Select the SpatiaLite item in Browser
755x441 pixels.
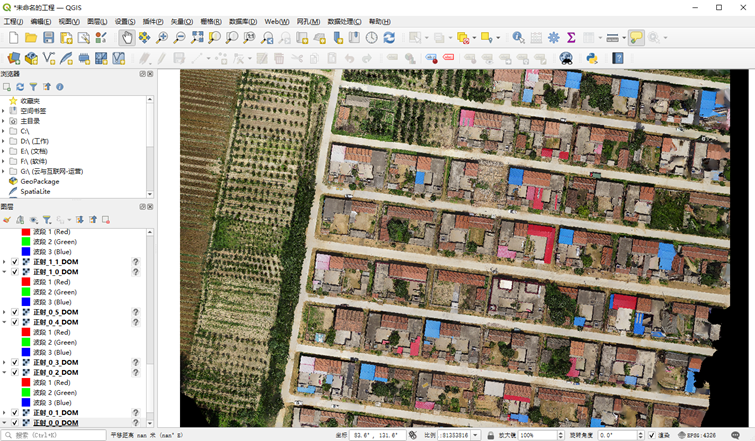[x=35, y=191]
